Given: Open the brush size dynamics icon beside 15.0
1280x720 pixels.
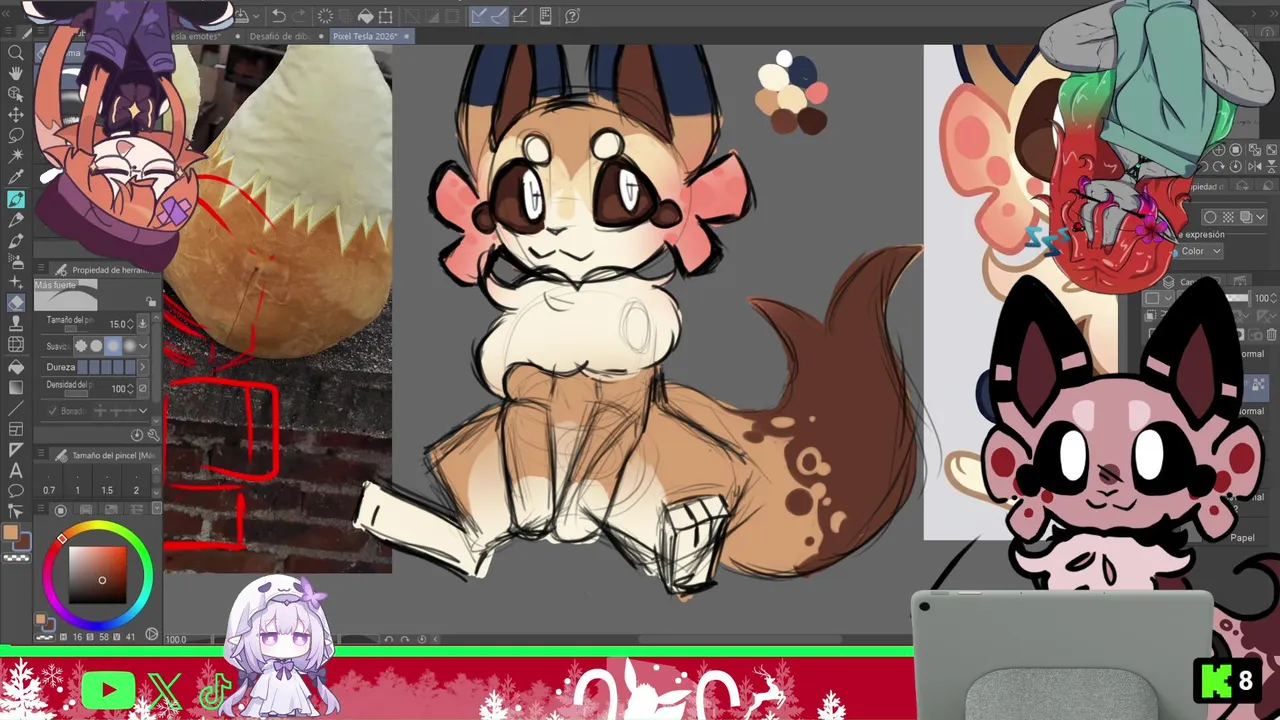Looking at the screenshot, I should pos(143,324).
